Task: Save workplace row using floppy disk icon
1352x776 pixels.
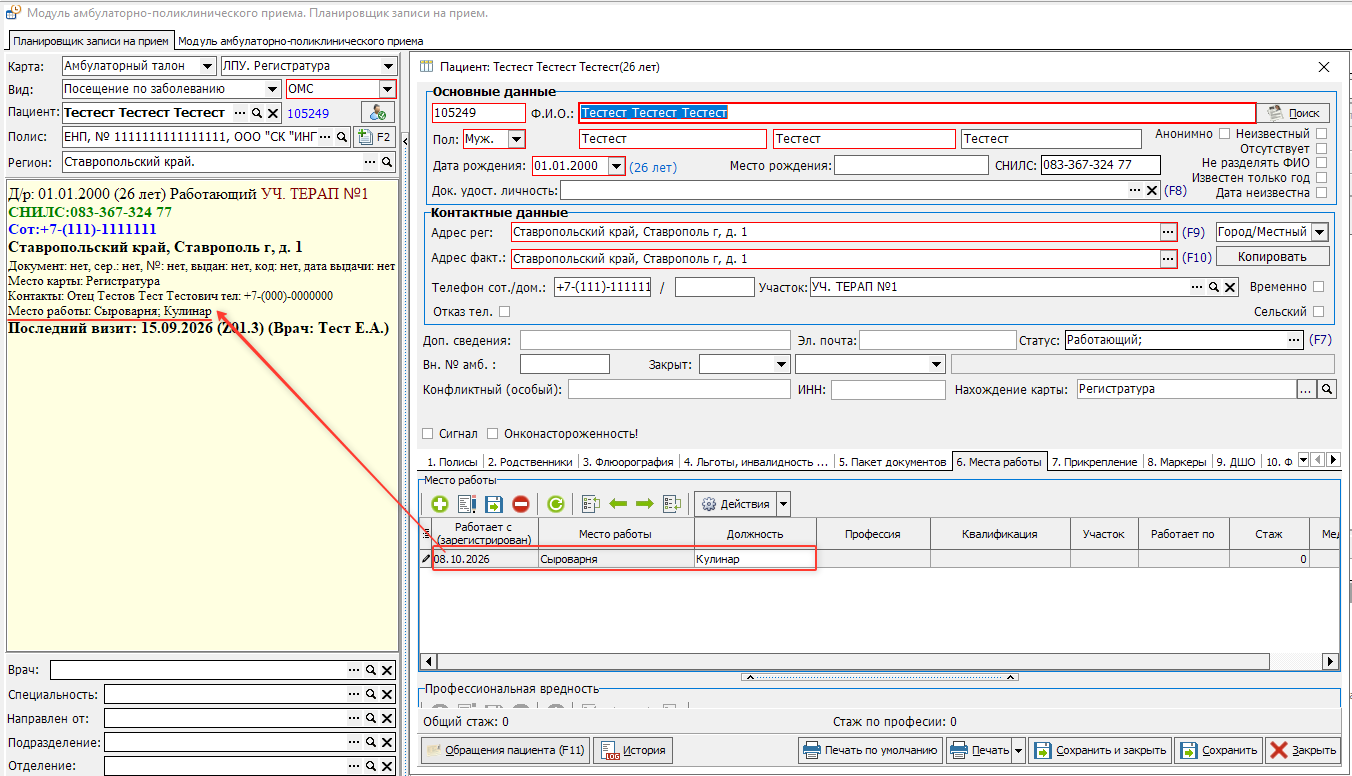Action: click(494, 504)
